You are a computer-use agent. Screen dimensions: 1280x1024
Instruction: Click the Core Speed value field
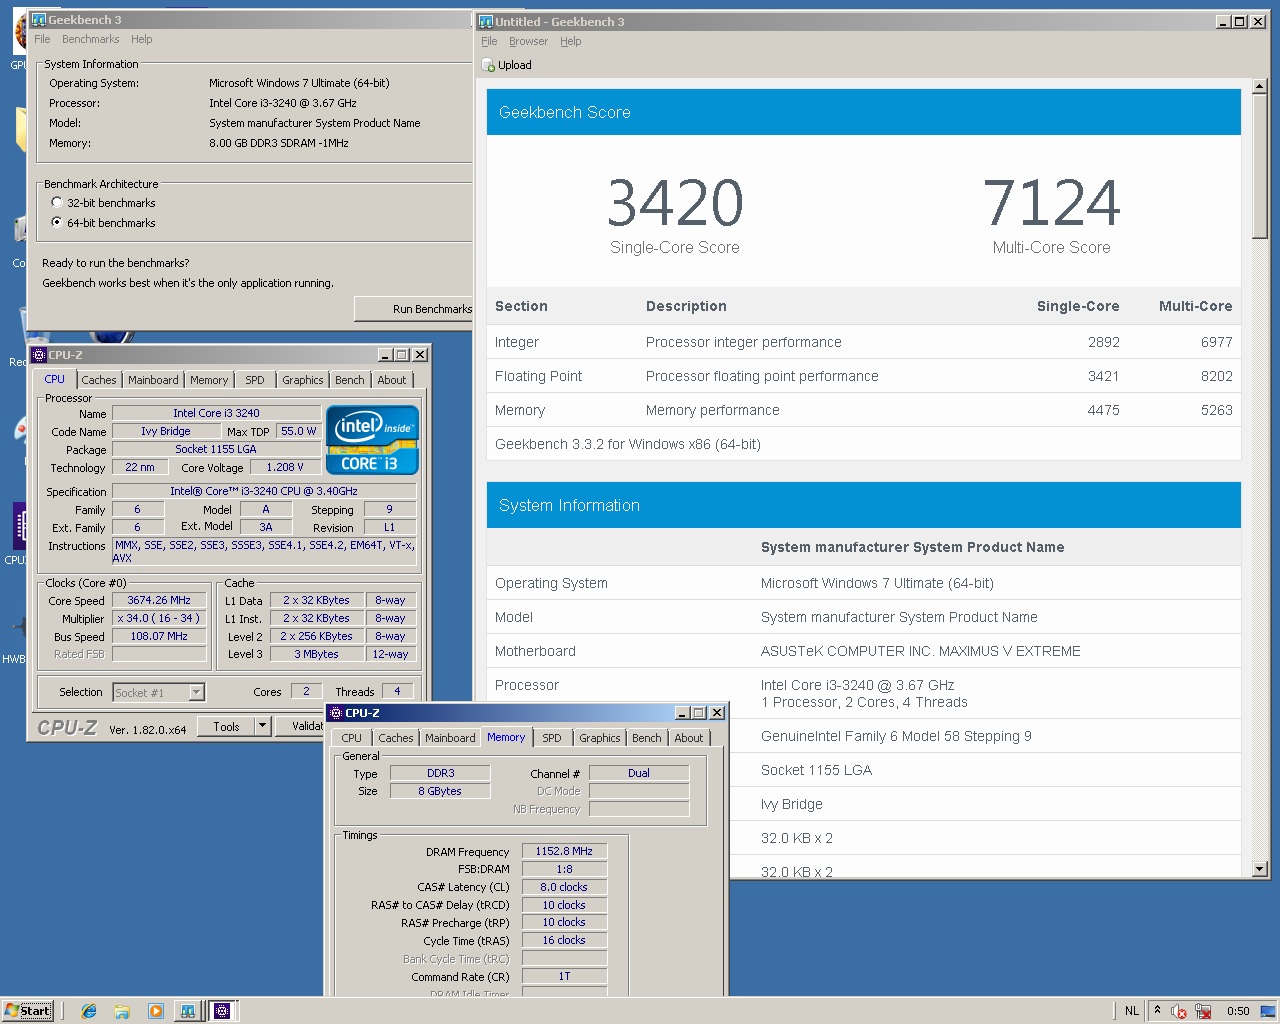[159, 600]
